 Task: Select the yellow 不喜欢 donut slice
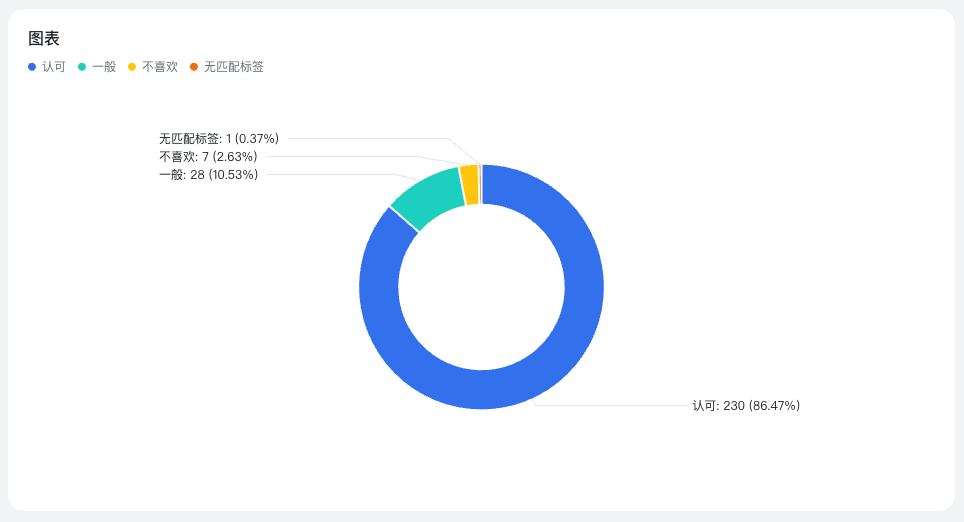click(469, 185)
